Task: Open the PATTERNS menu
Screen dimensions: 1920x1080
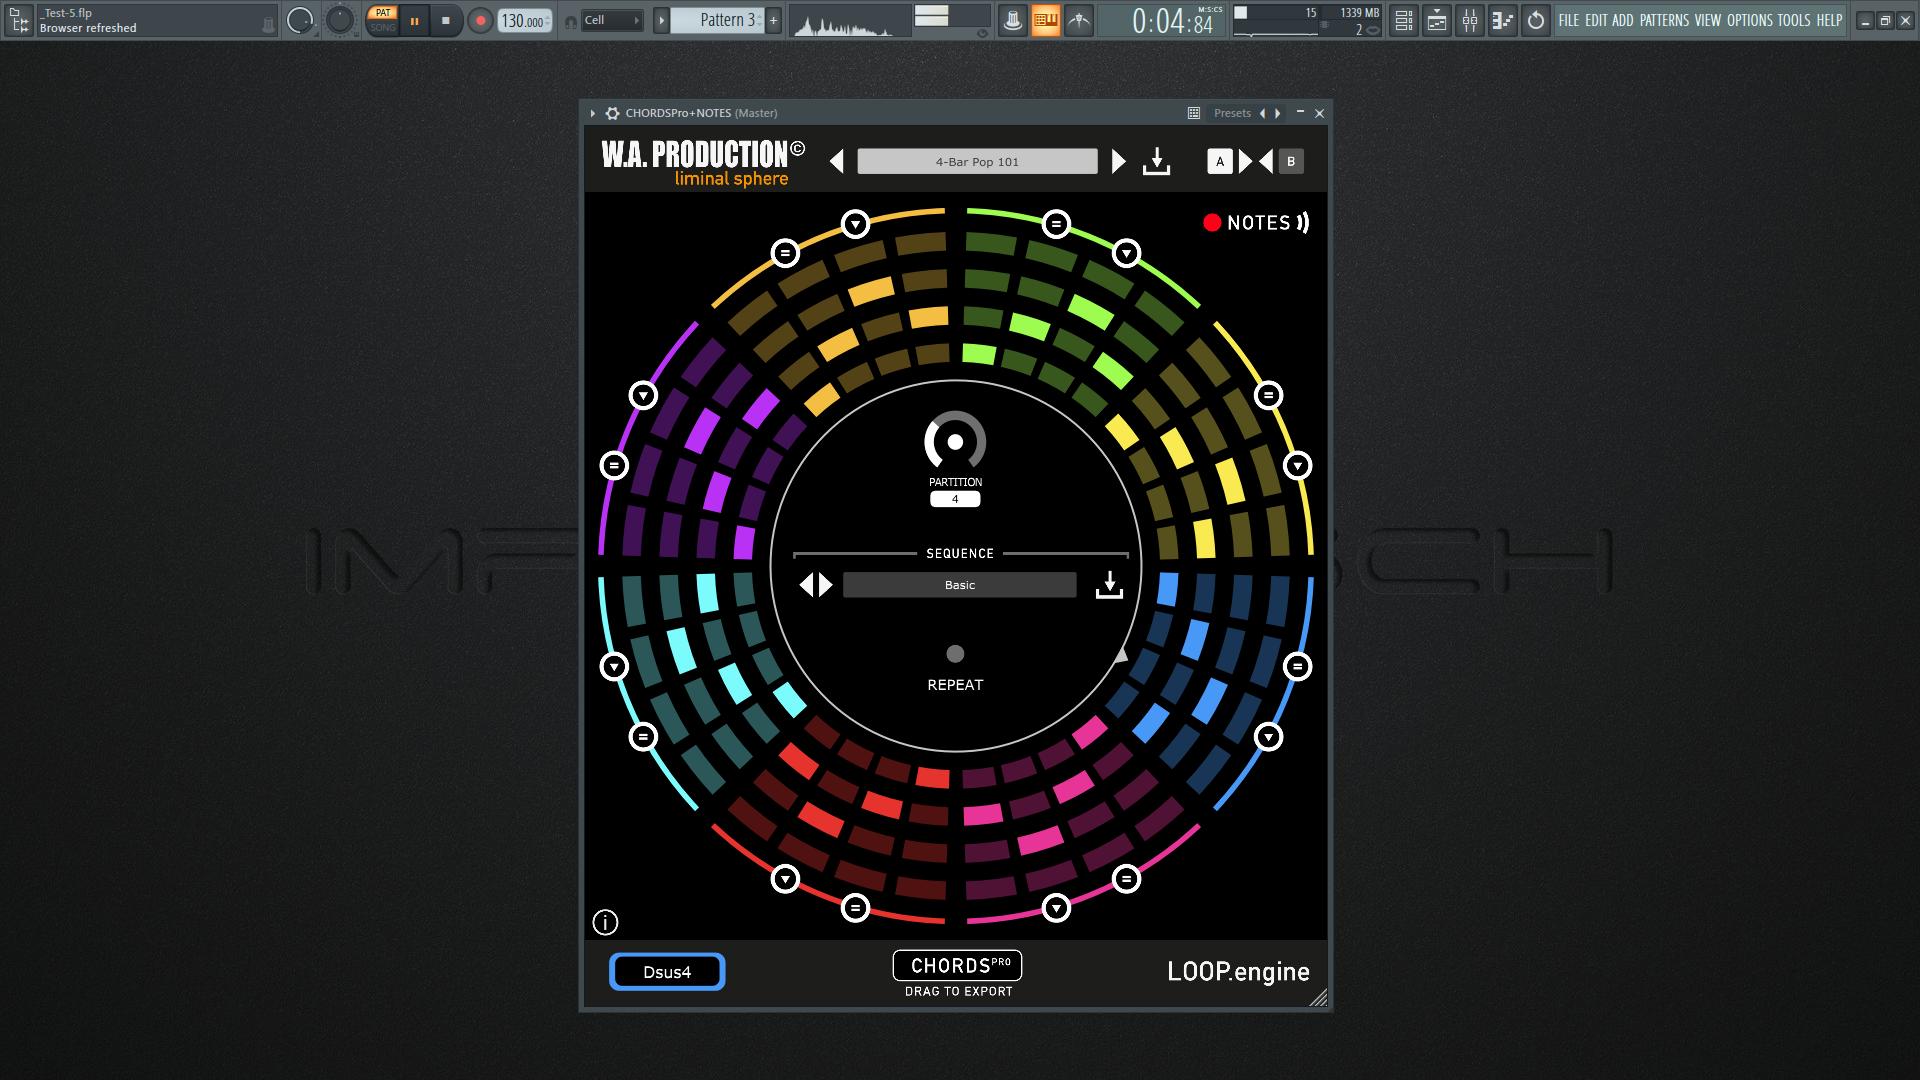Action: [1663, 20]
